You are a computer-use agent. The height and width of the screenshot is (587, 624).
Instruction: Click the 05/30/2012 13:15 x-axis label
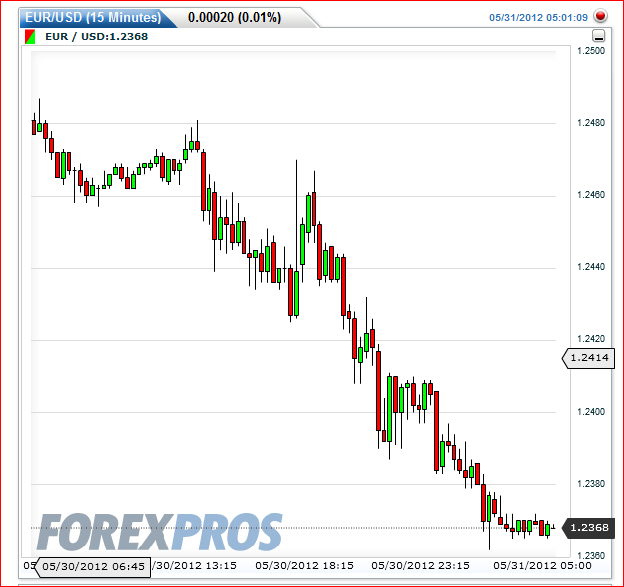click(194, 566)
